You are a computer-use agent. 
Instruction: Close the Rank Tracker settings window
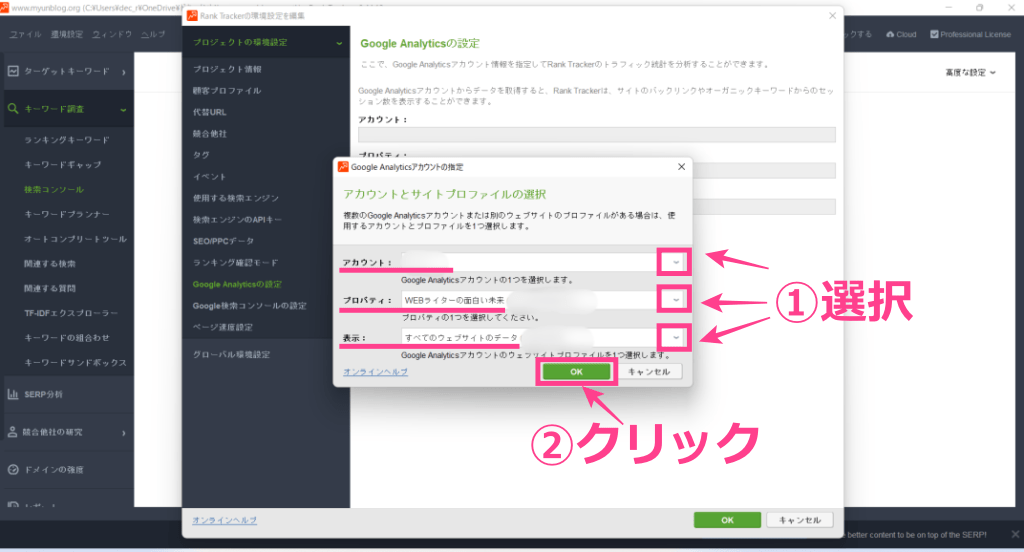tap(832, 16)
